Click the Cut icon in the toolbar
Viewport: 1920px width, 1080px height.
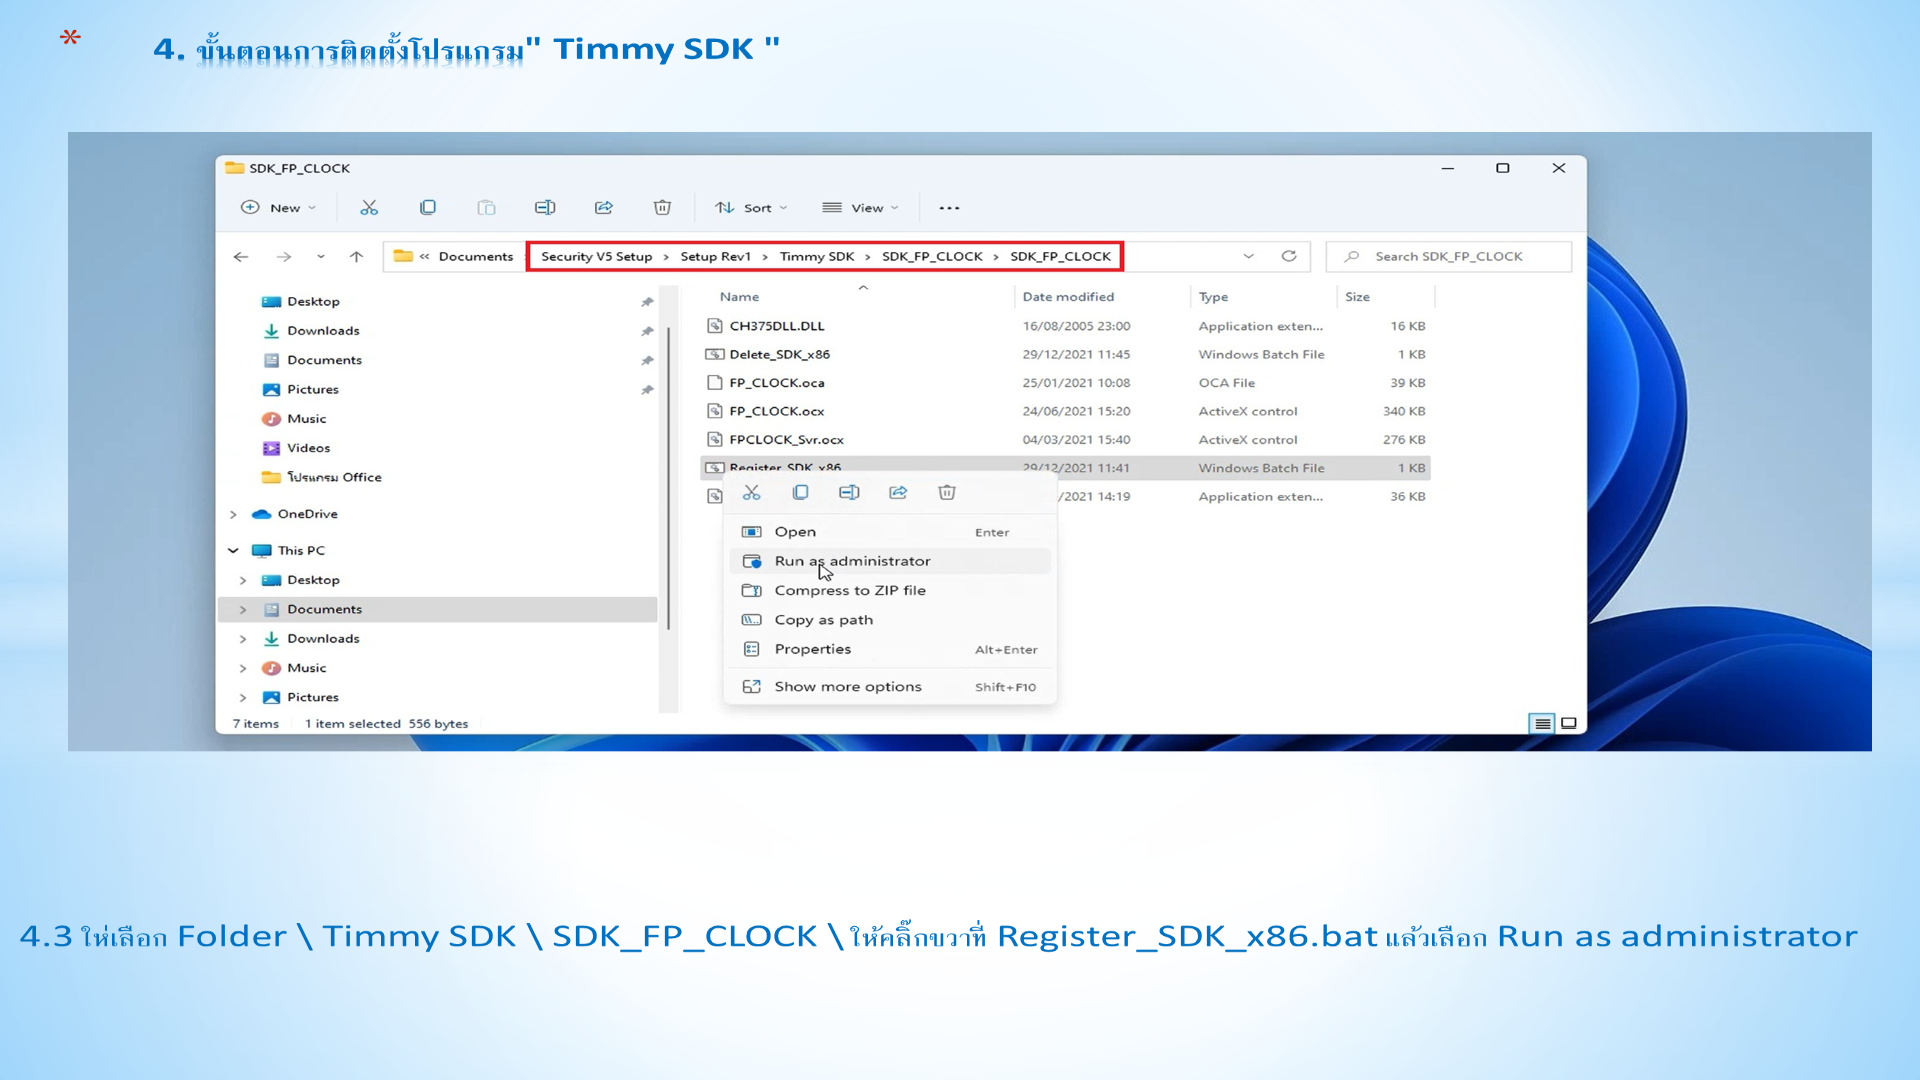369,208
